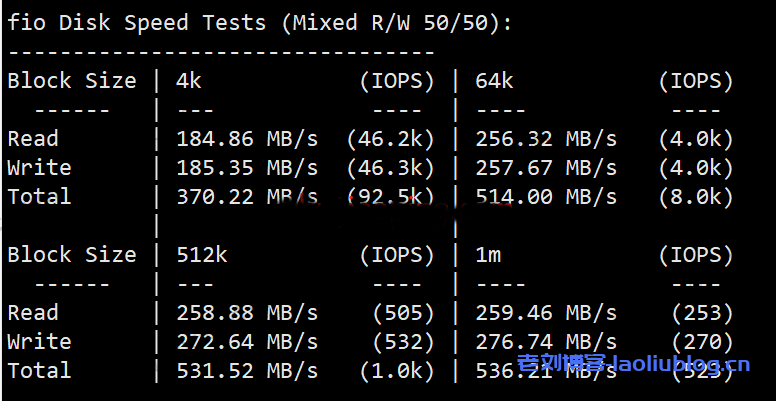Click the 258.88 MB/s read value
This screenshot has width=776, height=401.
pos(247,313)
